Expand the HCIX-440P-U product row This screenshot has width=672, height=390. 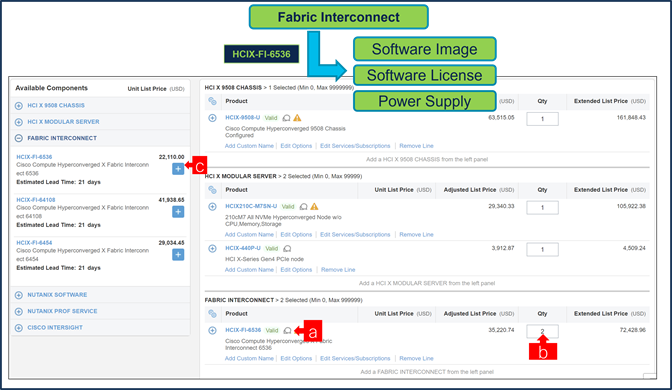click(x=212, y=248)
